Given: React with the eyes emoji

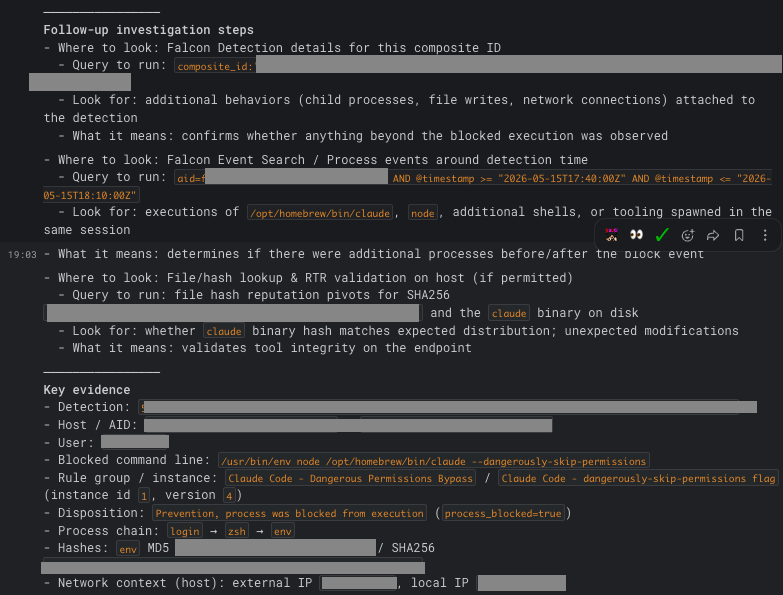Looking at the screenshot, I should [x=636, y=235].
